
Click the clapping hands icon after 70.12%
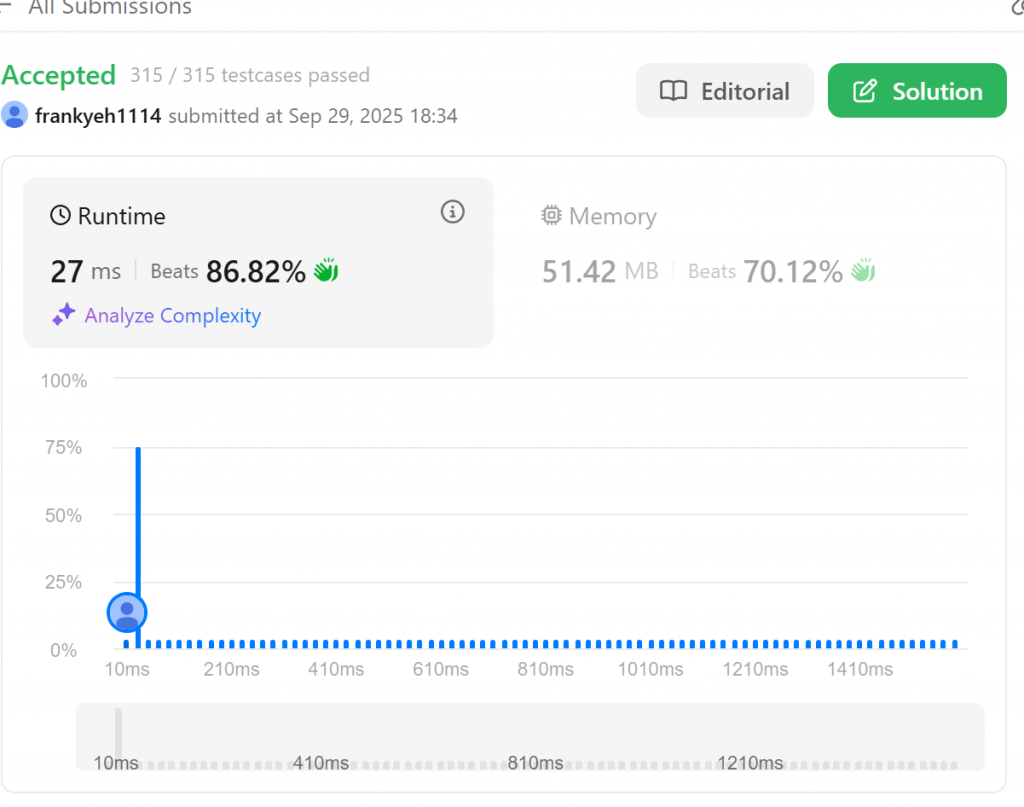tap(863, 270)
